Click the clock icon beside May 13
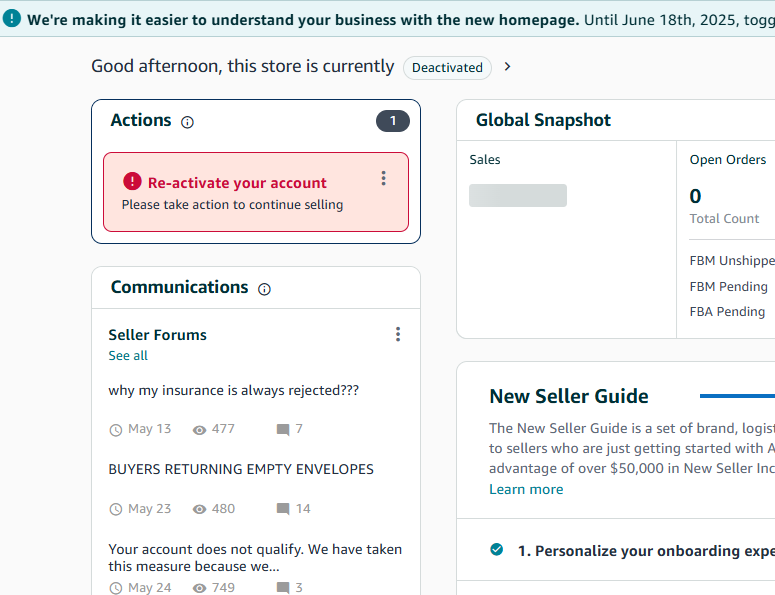This screenshot has height=595, width=775. coord(116,430)
